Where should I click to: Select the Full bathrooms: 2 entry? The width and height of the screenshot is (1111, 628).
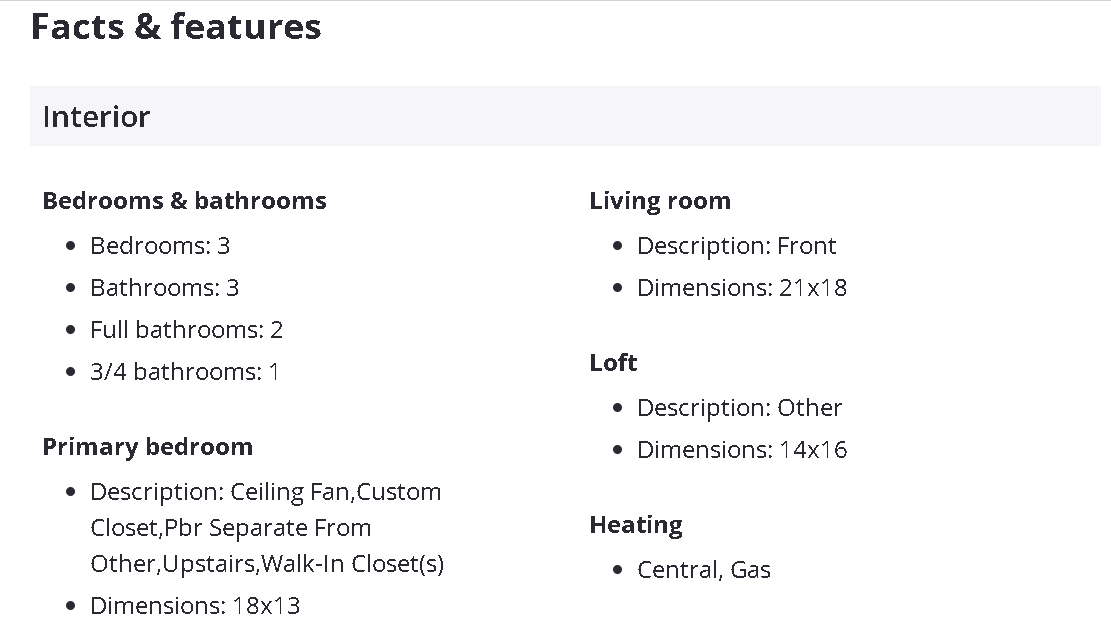pyautogui.click(x=186, y=330)
